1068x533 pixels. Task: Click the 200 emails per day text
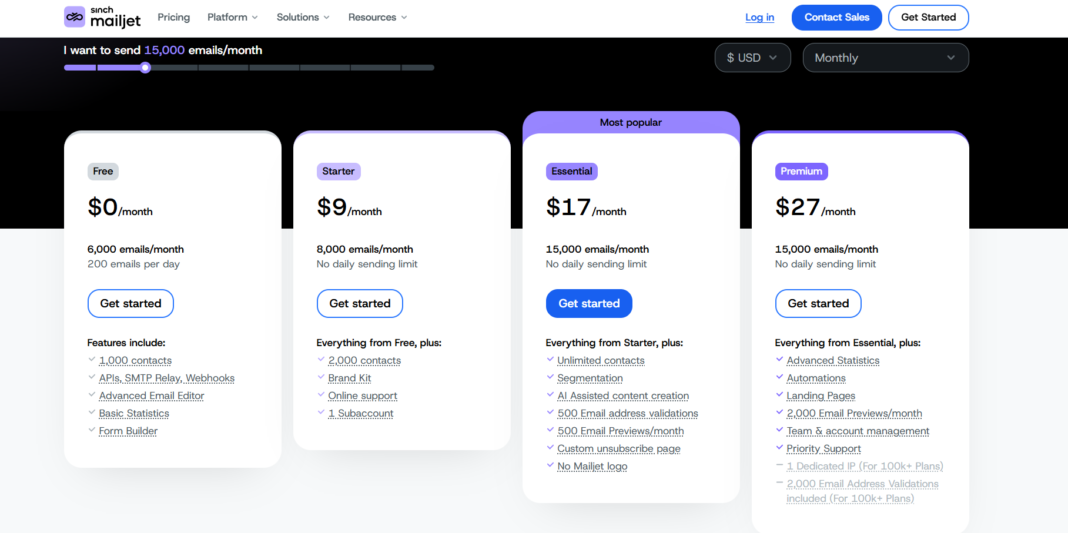[x=134, y=264]
